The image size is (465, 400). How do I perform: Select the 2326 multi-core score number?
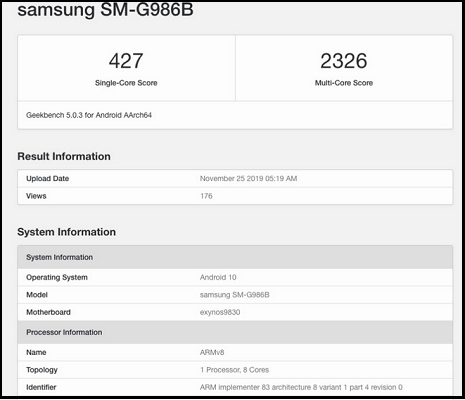pos(344,61)
